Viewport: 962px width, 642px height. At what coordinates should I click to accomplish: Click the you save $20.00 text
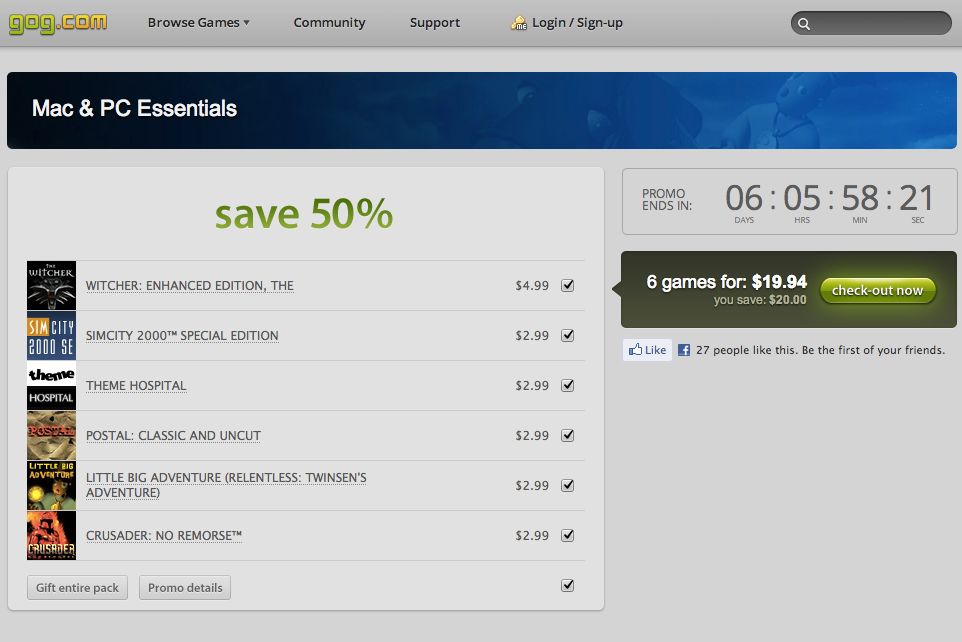point(760,300)
